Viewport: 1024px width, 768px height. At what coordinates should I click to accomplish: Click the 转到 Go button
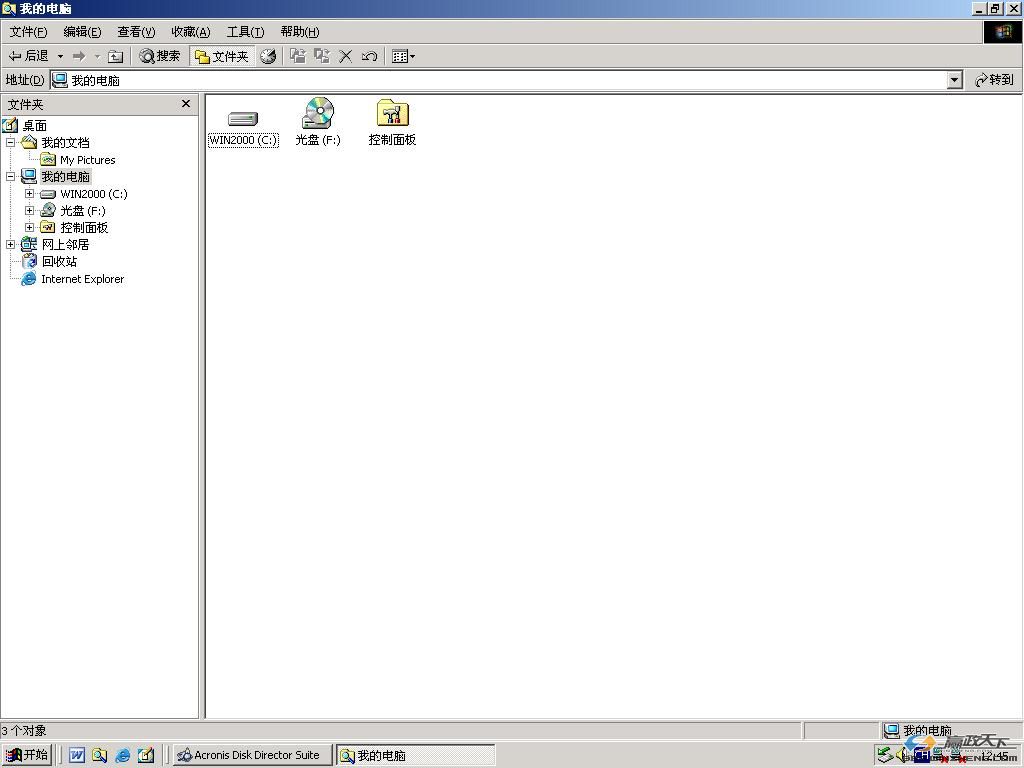click(x=994, y=80)
